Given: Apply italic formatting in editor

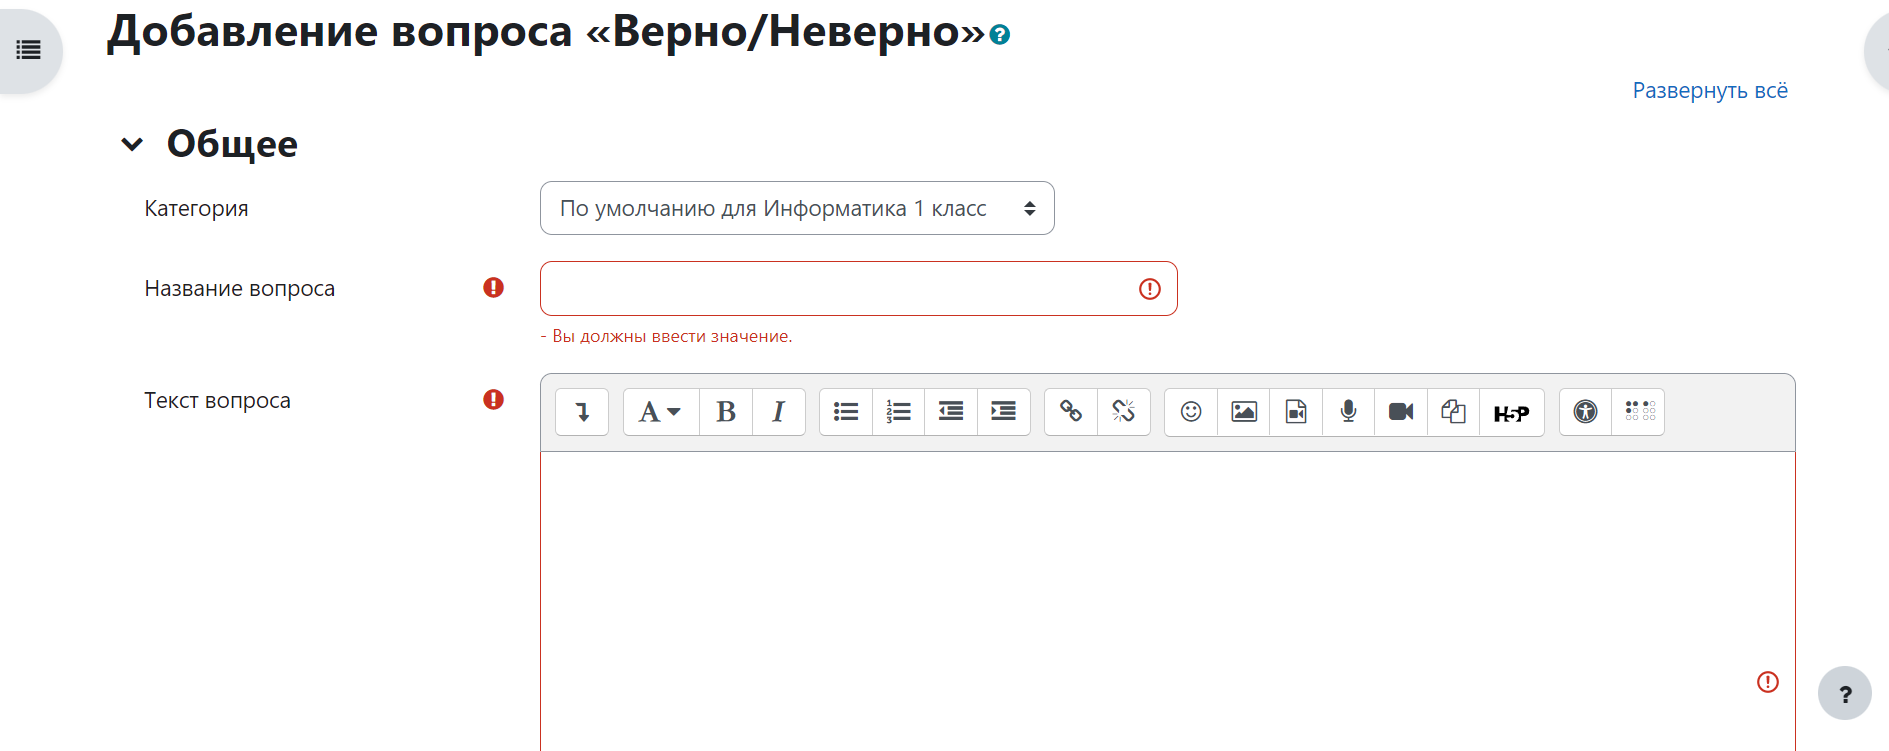Looking at the screenshot, I should (778, 412).
